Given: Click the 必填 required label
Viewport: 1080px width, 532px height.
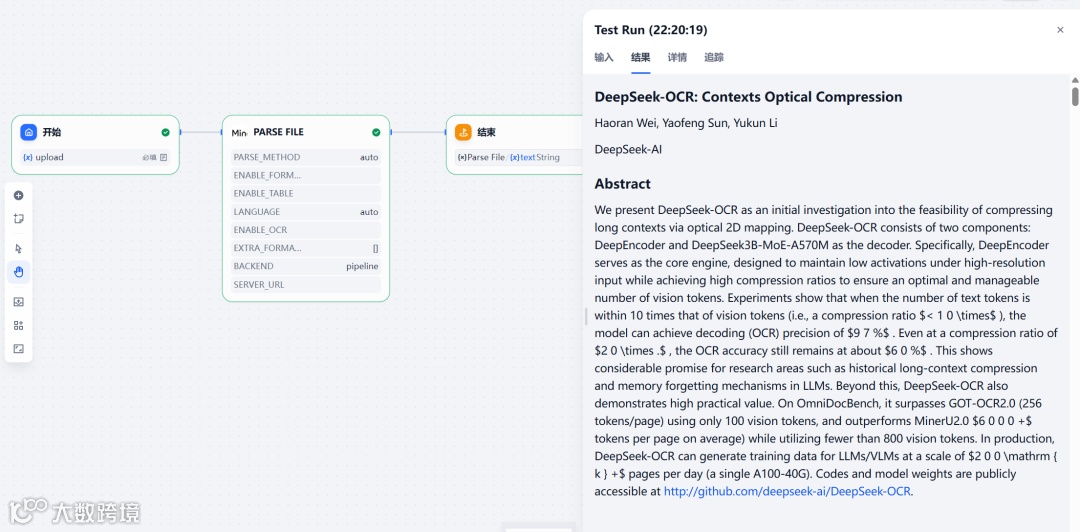Looking at the screenshot, I should click(149, 157).
